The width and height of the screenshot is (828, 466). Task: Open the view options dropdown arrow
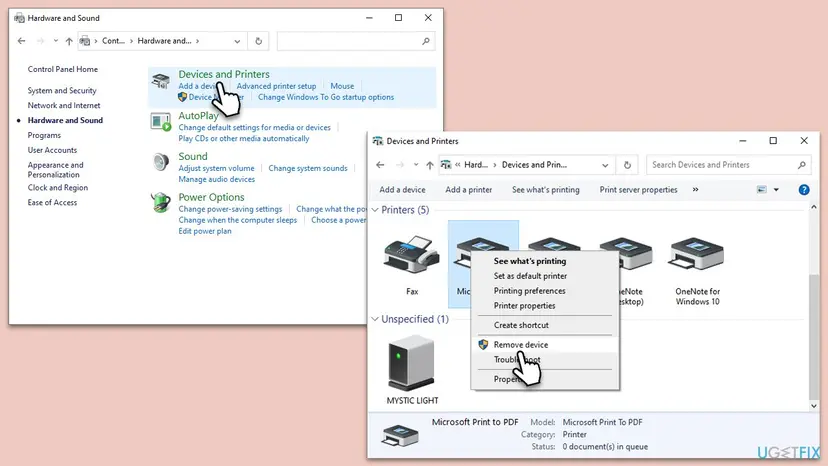776,190
